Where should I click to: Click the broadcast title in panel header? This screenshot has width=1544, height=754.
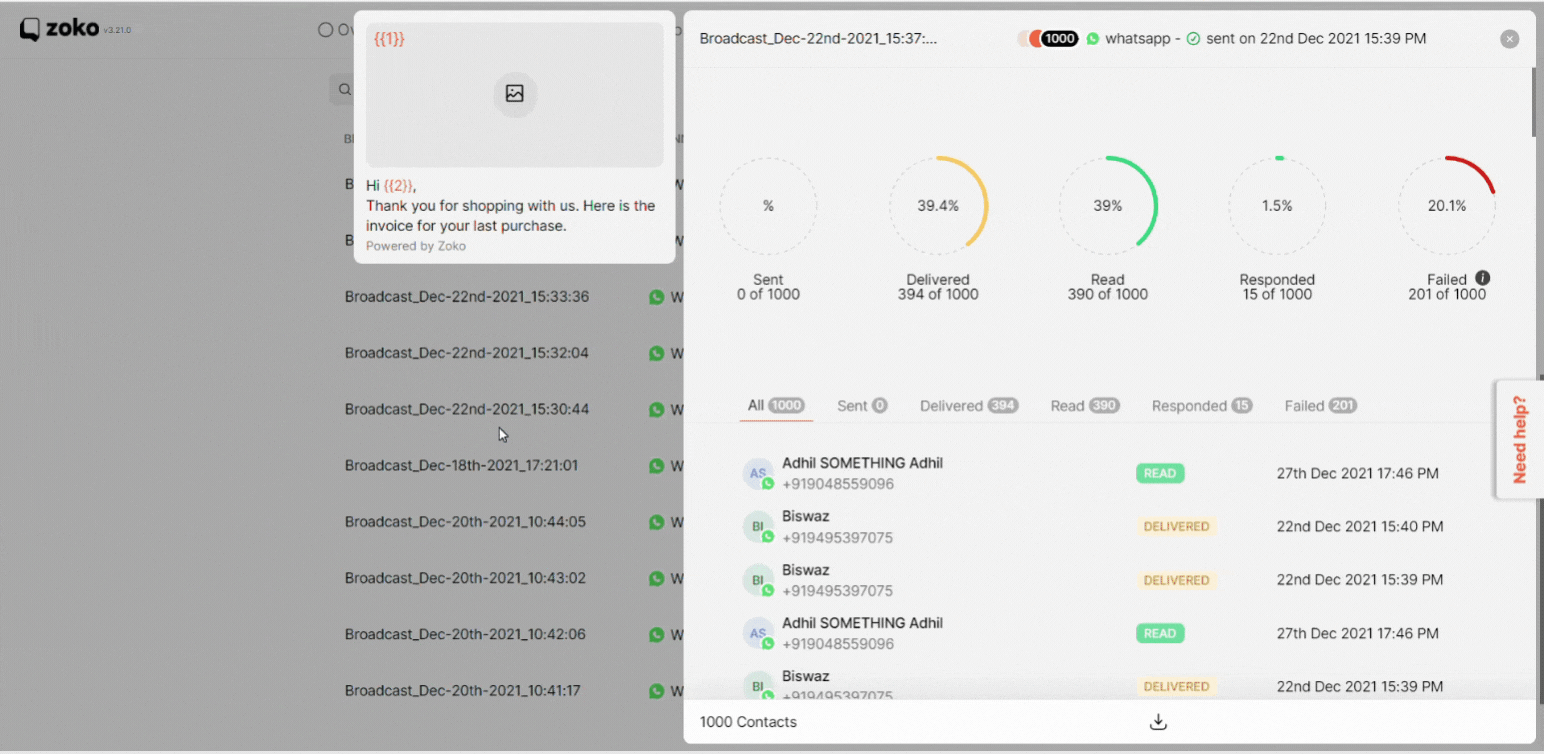(818, 39)
